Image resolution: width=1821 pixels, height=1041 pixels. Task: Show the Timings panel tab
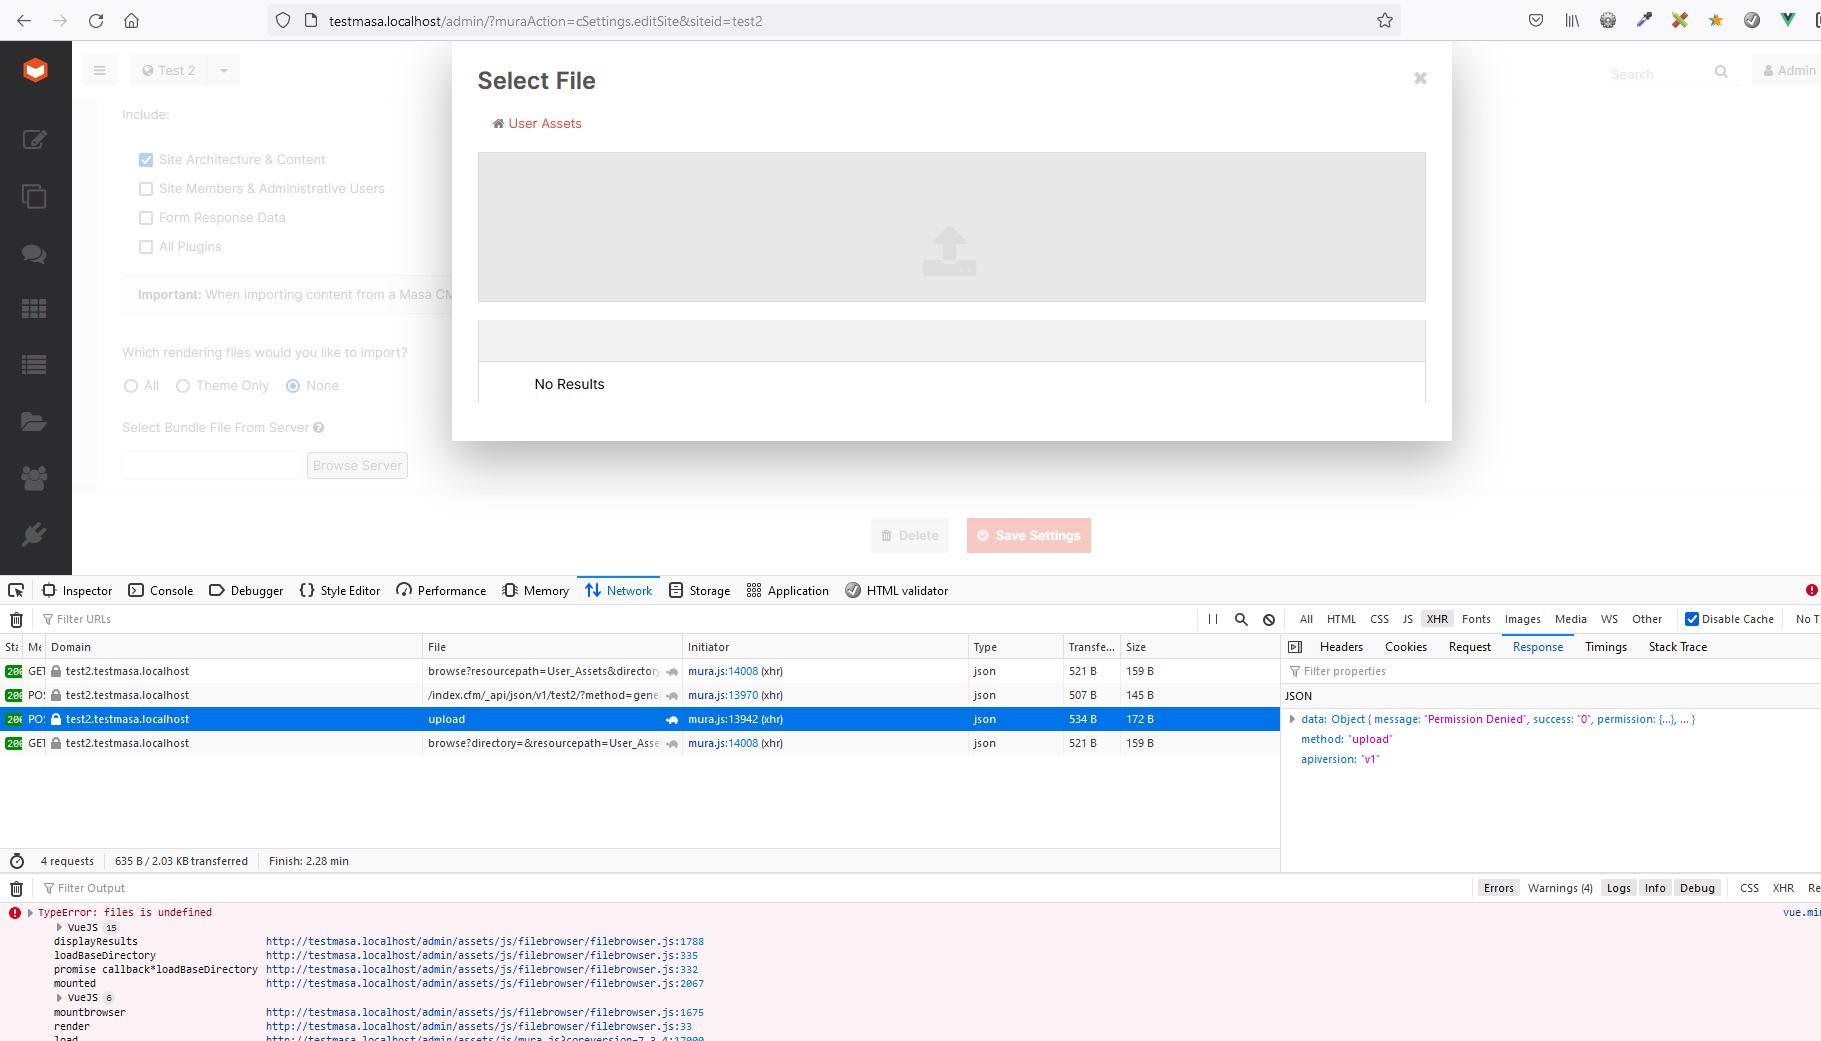1605,647
